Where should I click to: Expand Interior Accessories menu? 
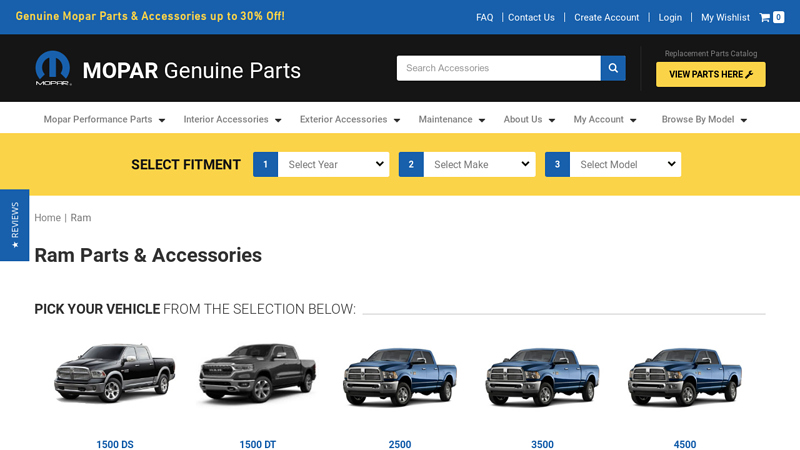[x=232, y=119]
